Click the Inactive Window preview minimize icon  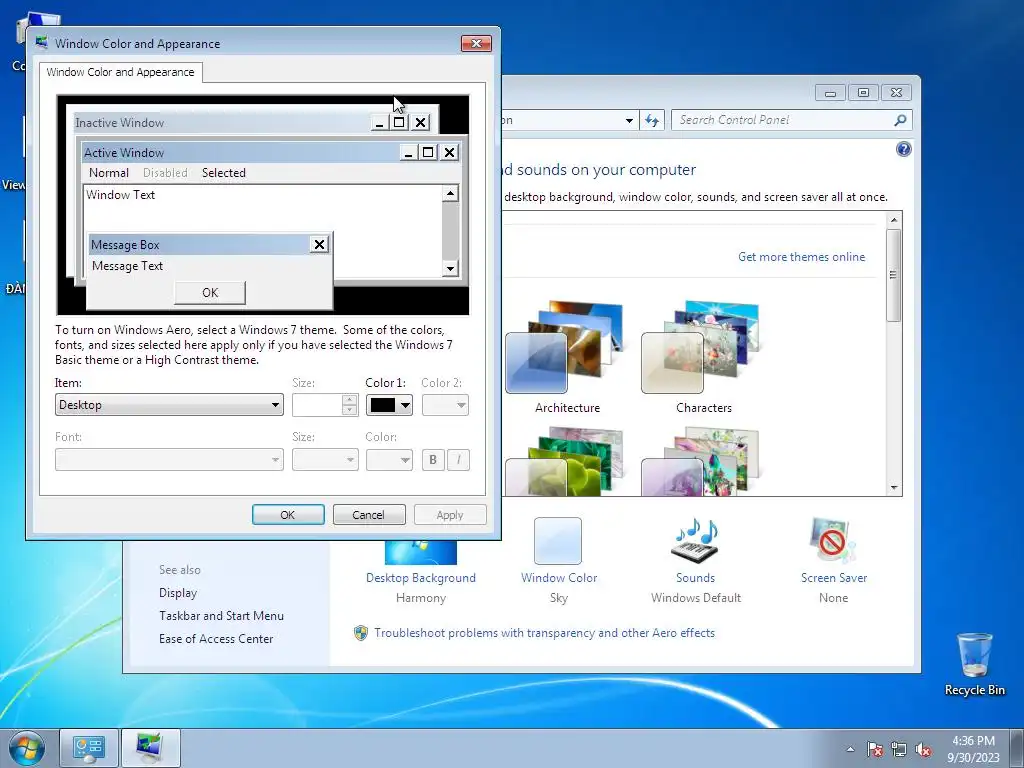(x=379, y=122)
